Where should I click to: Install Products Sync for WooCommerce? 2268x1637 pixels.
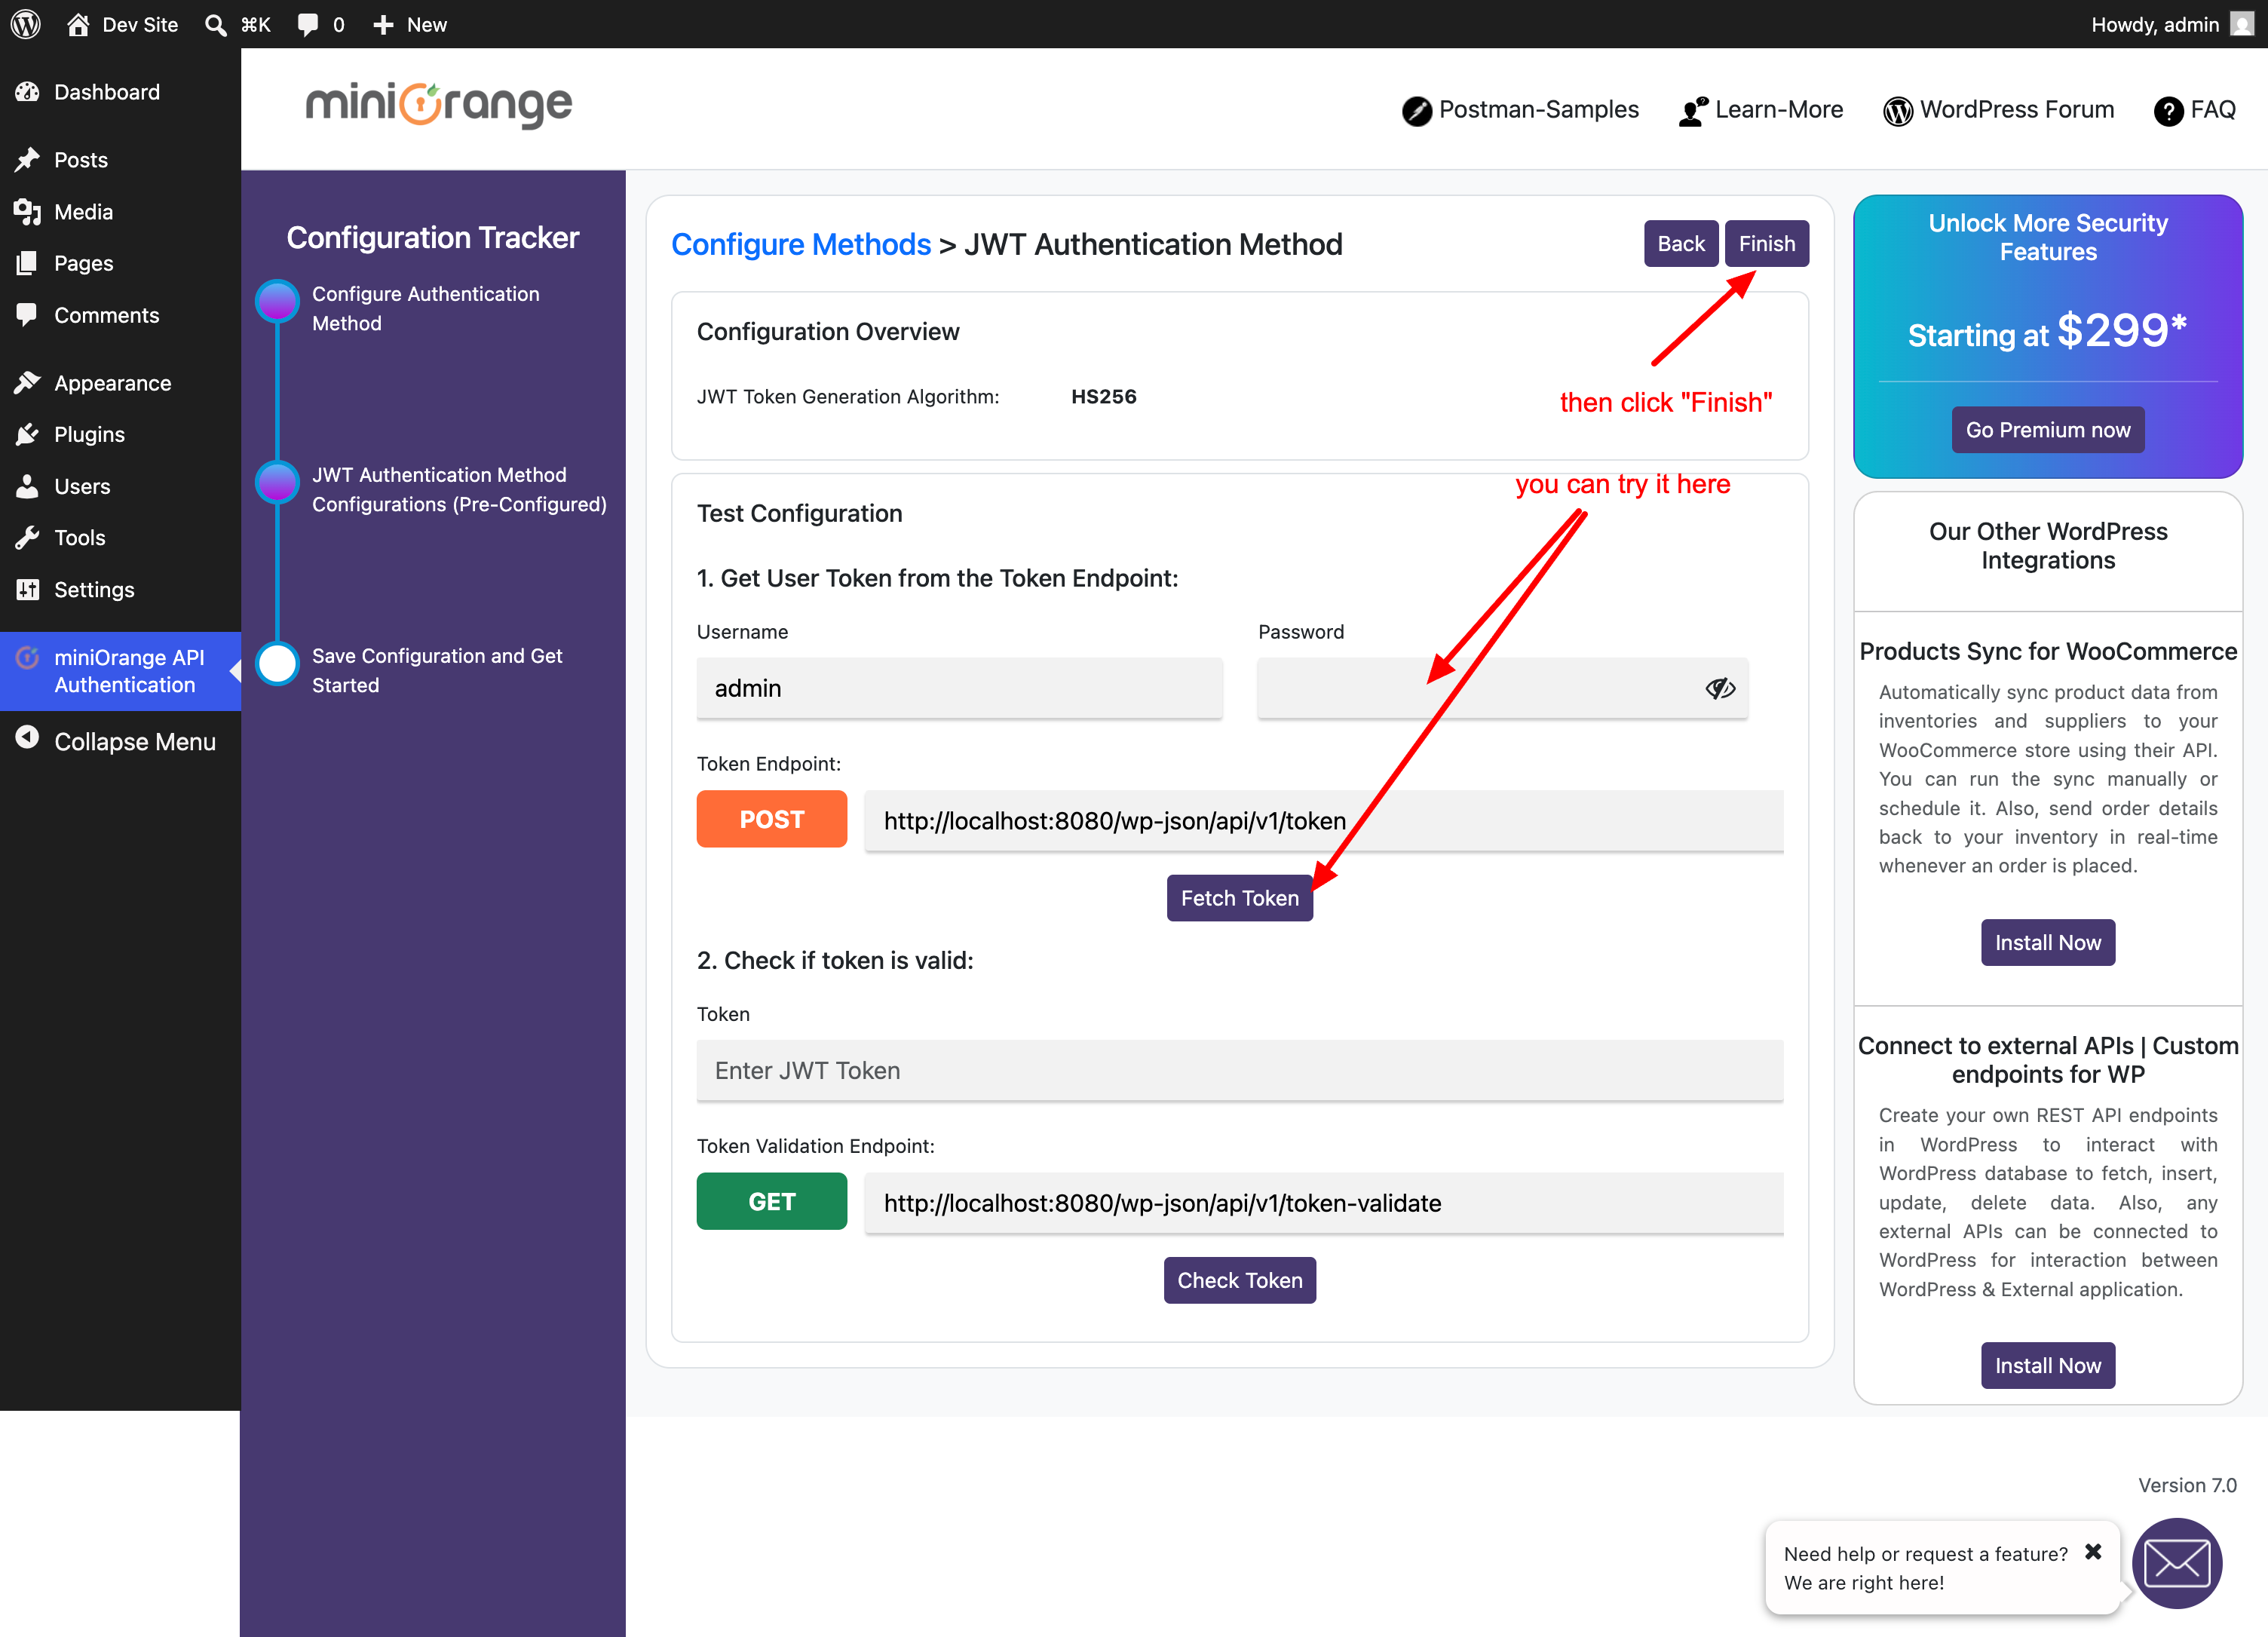[x=2048, y=942]
